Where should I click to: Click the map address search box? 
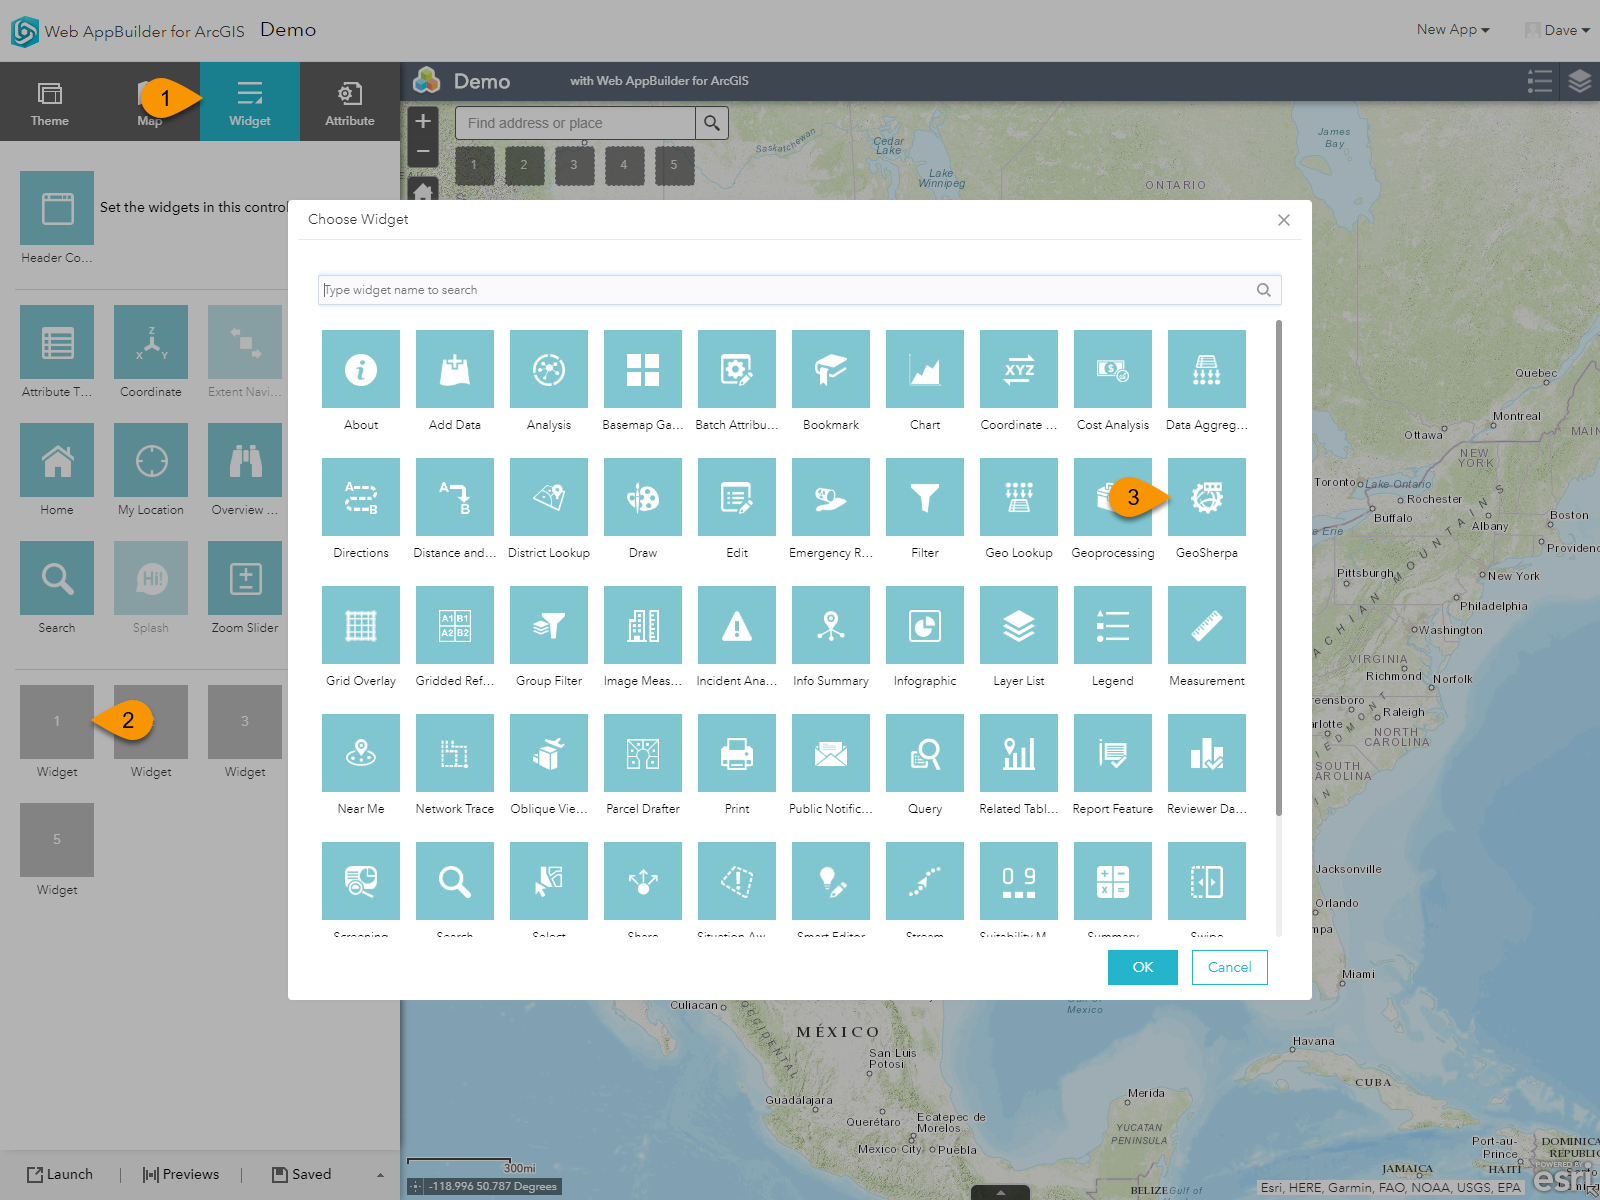575,123
